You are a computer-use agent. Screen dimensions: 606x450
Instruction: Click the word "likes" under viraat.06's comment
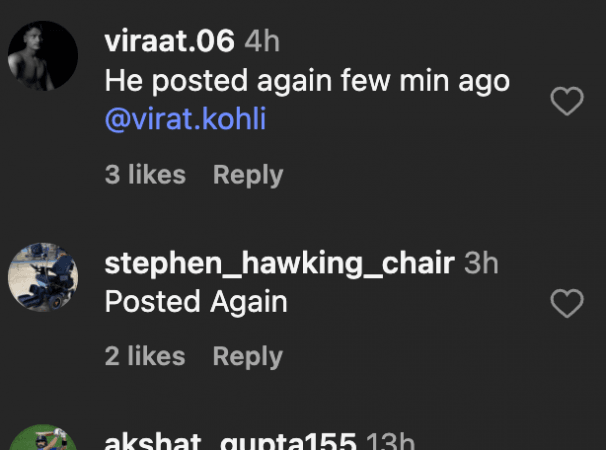[155, 175]
